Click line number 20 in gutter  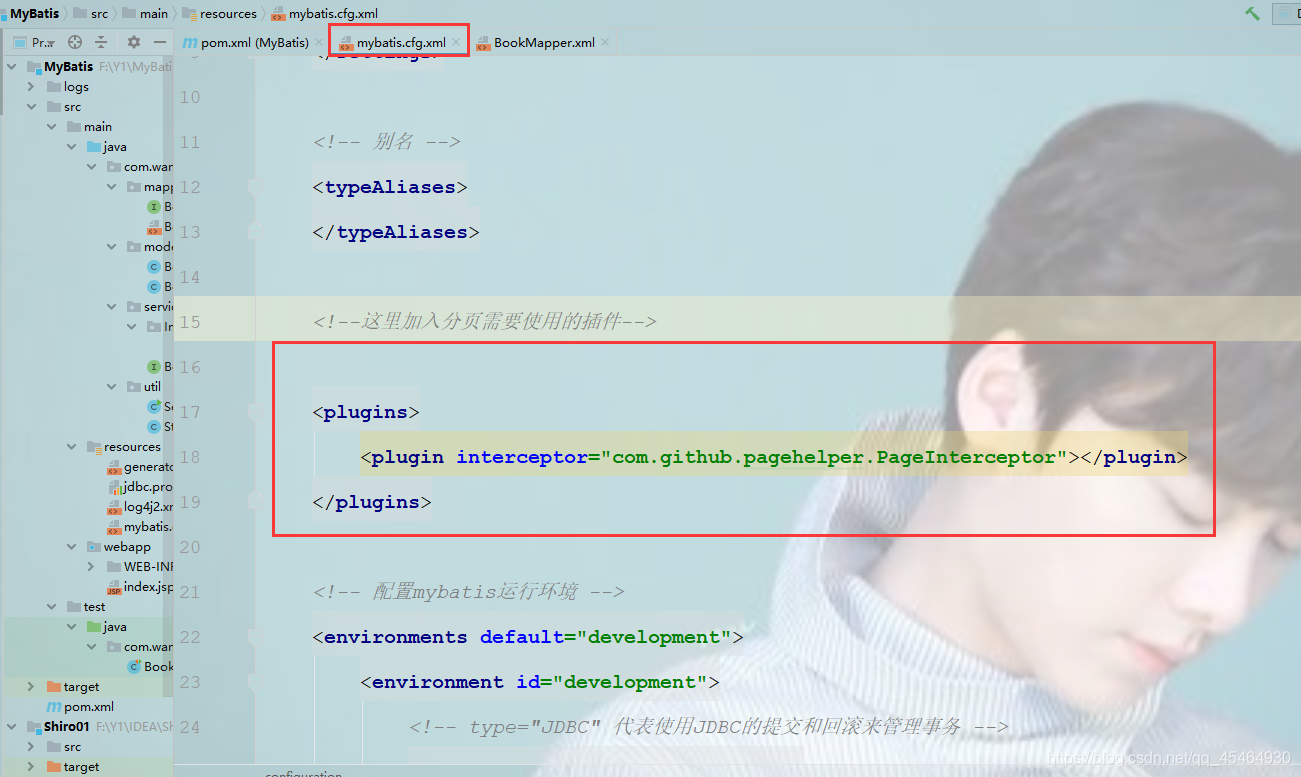[189, 547]
